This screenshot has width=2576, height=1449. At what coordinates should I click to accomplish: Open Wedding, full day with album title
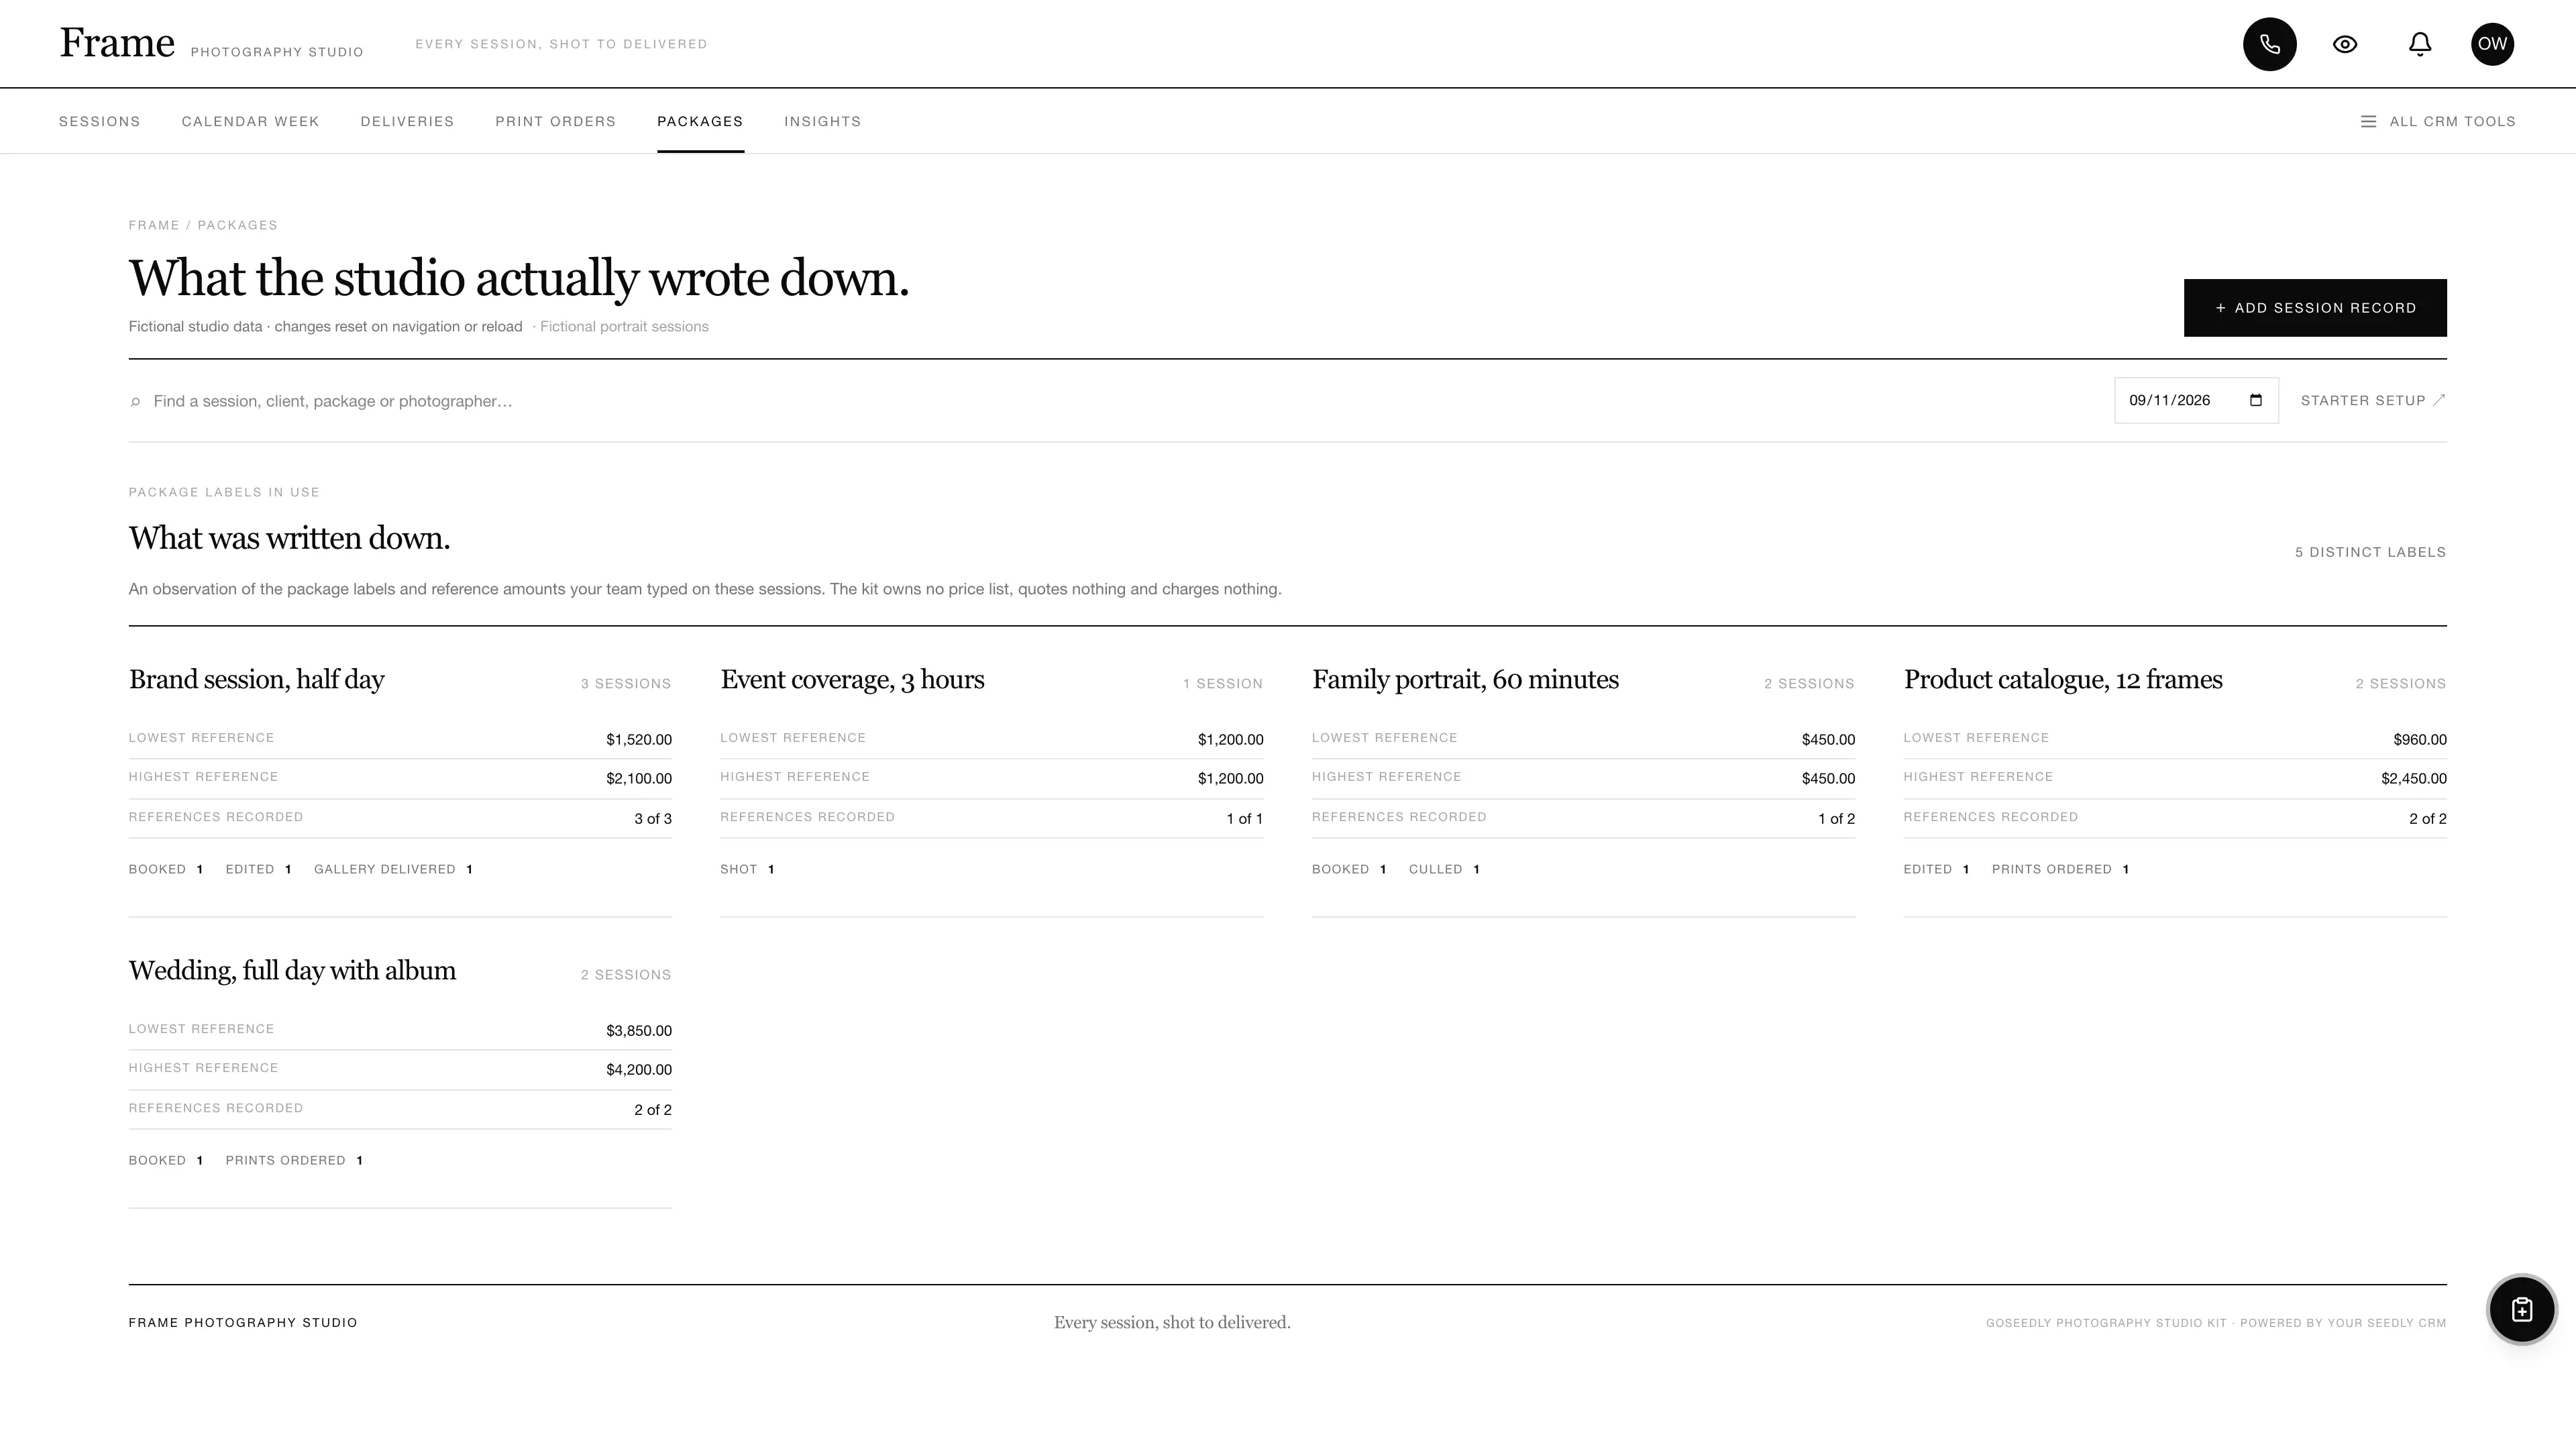point(292,971)
